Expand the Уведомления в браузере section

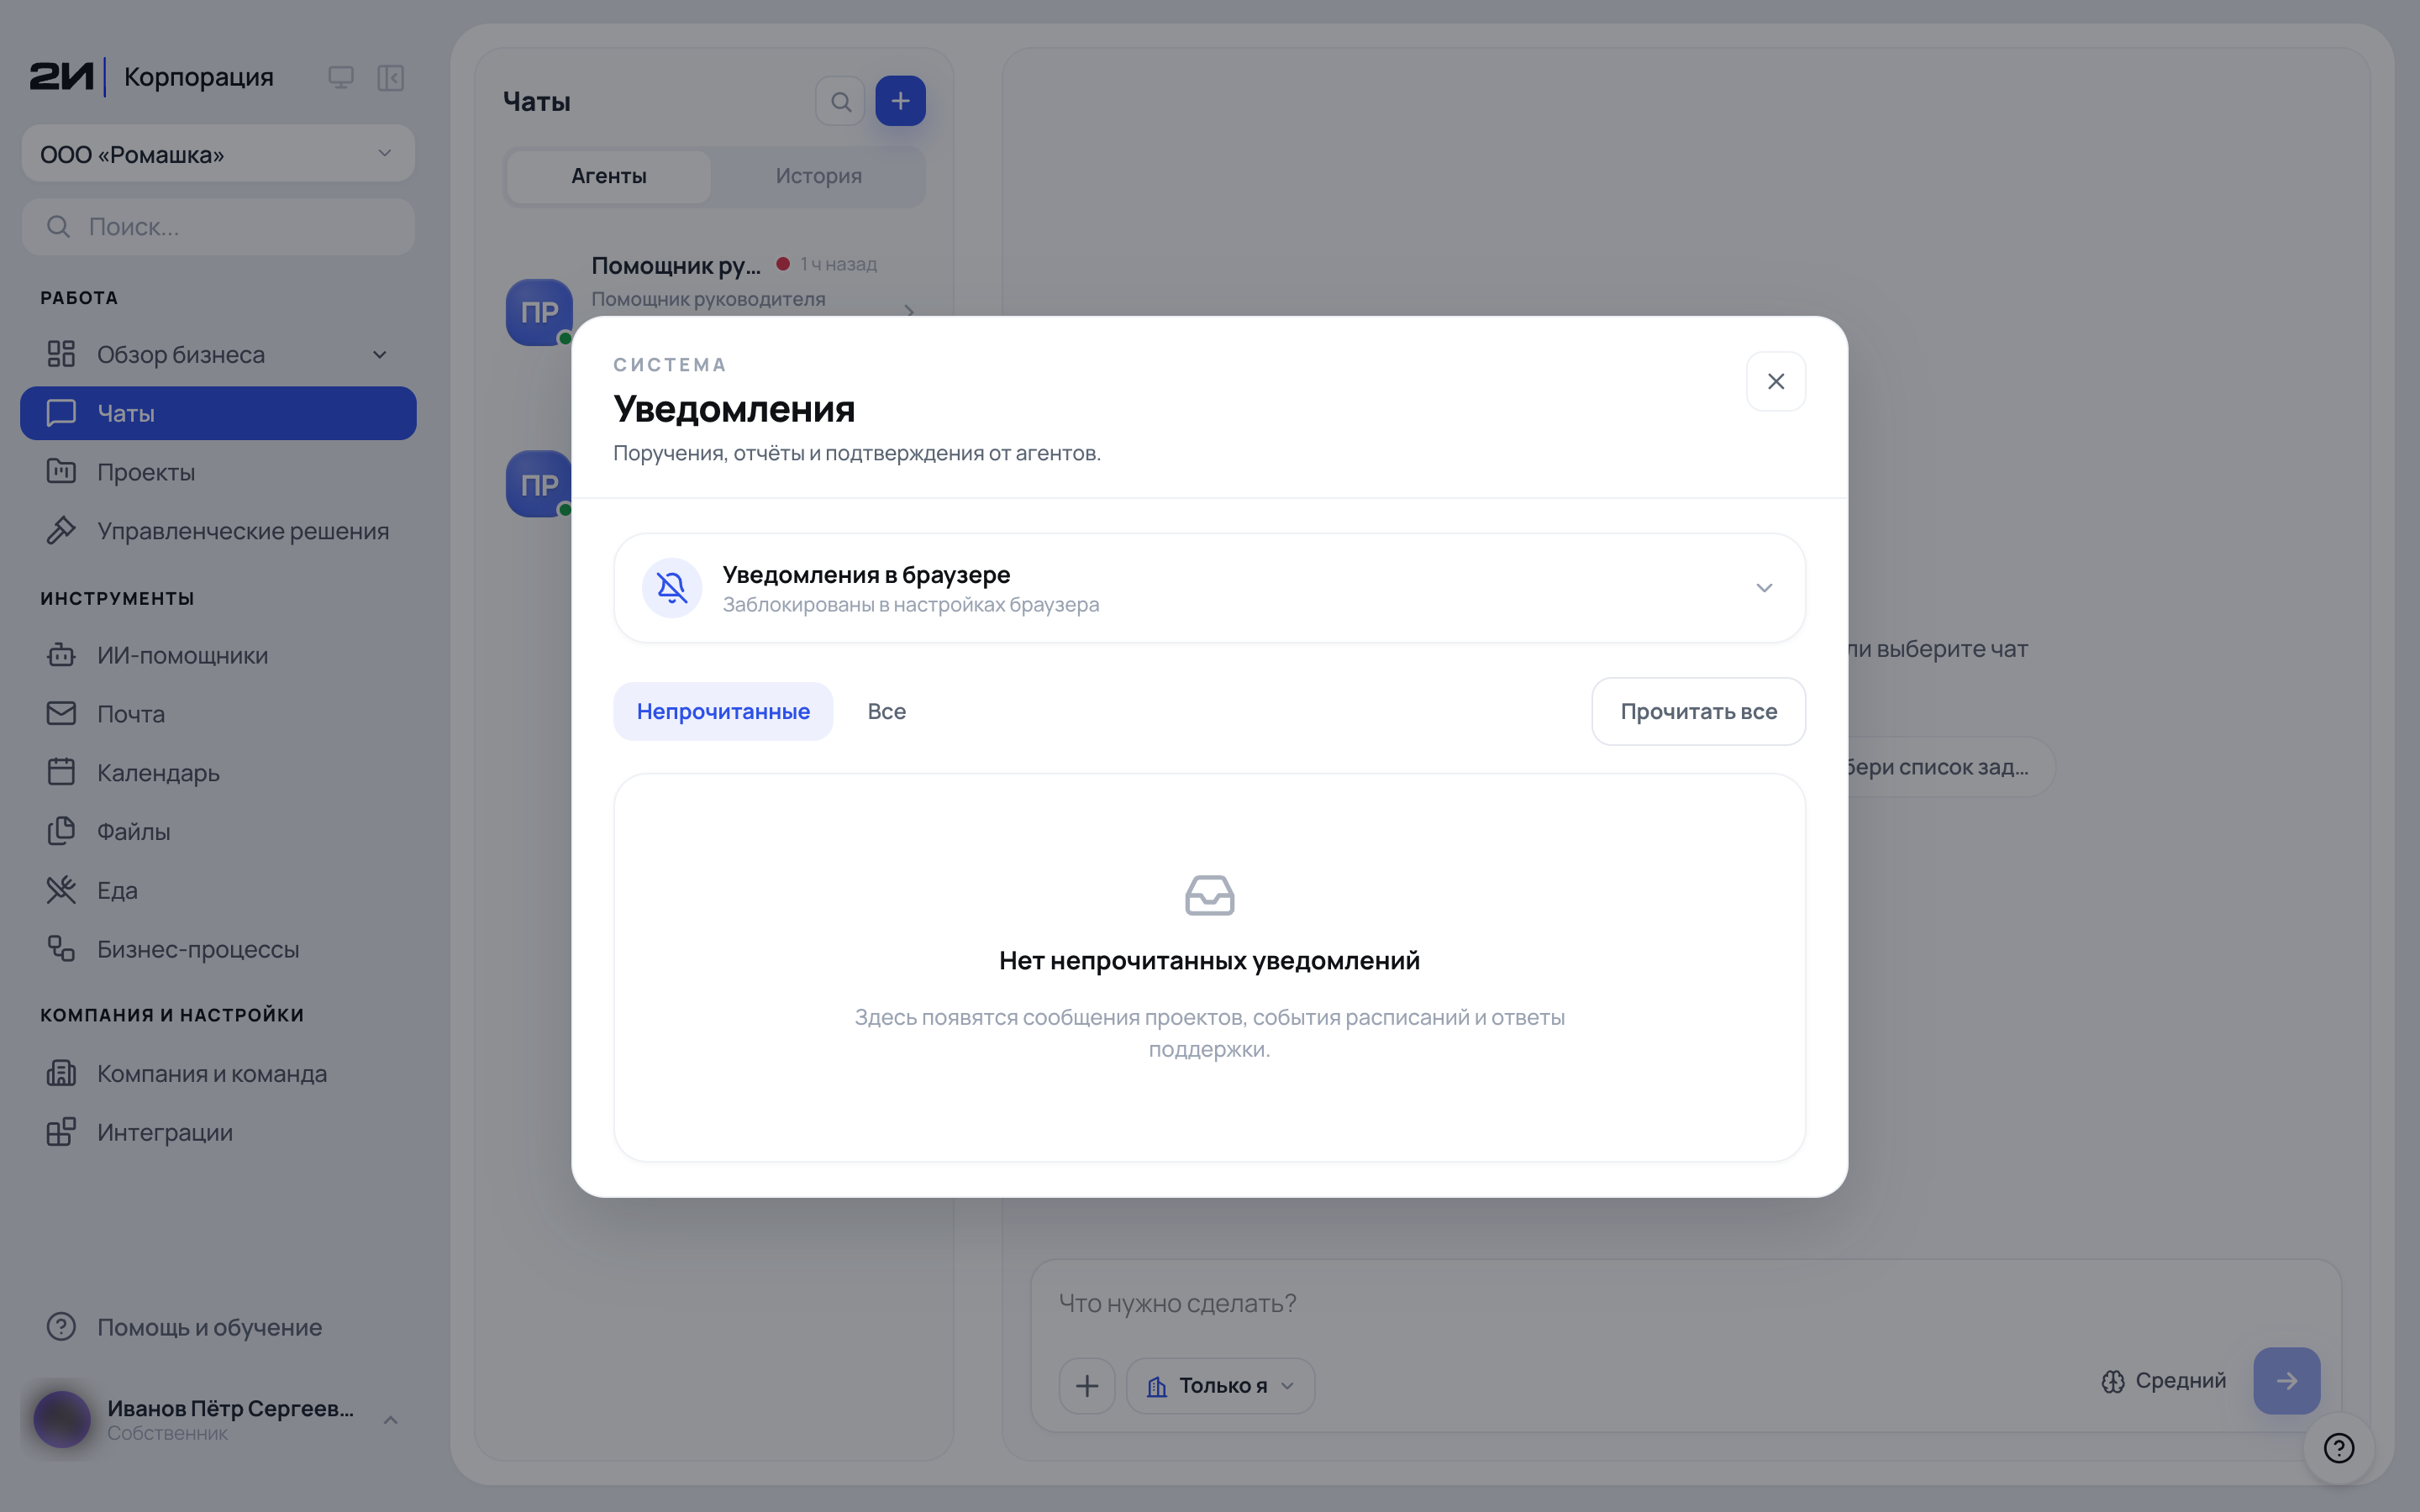point(1764,588)
